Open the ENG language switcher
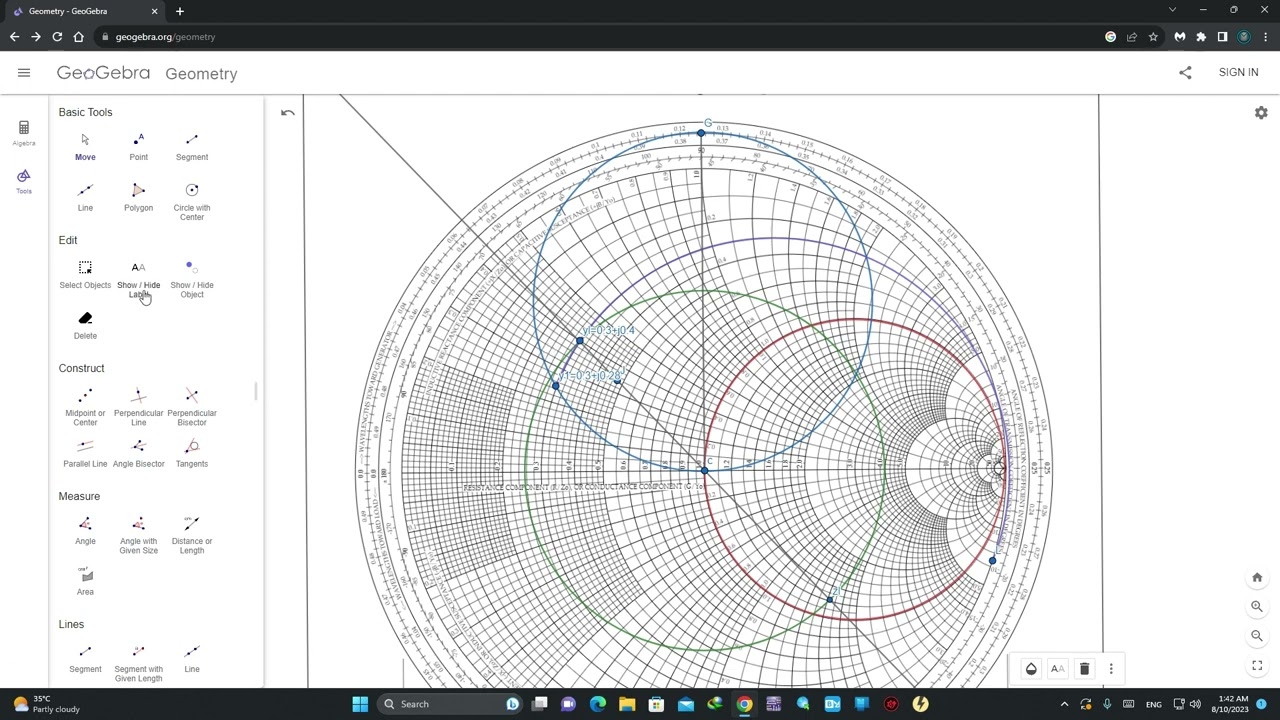 1153,704
